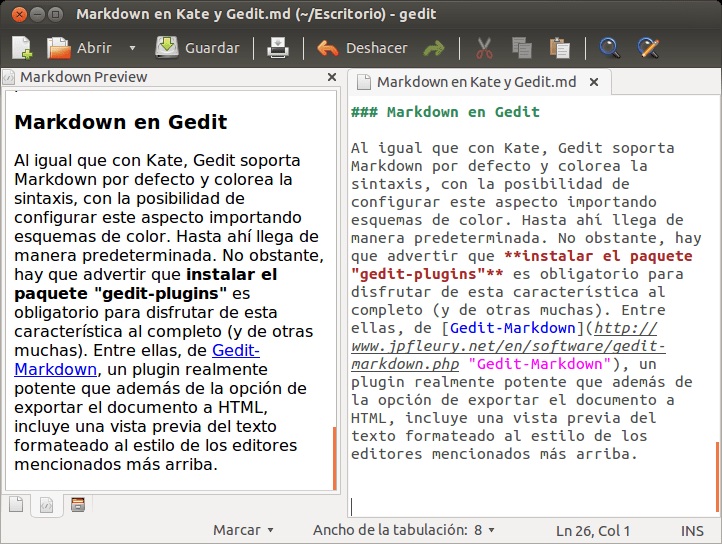Click the new document icon
Image resolution: width=722 pixels, height=544 pixels.
point(22,48)
